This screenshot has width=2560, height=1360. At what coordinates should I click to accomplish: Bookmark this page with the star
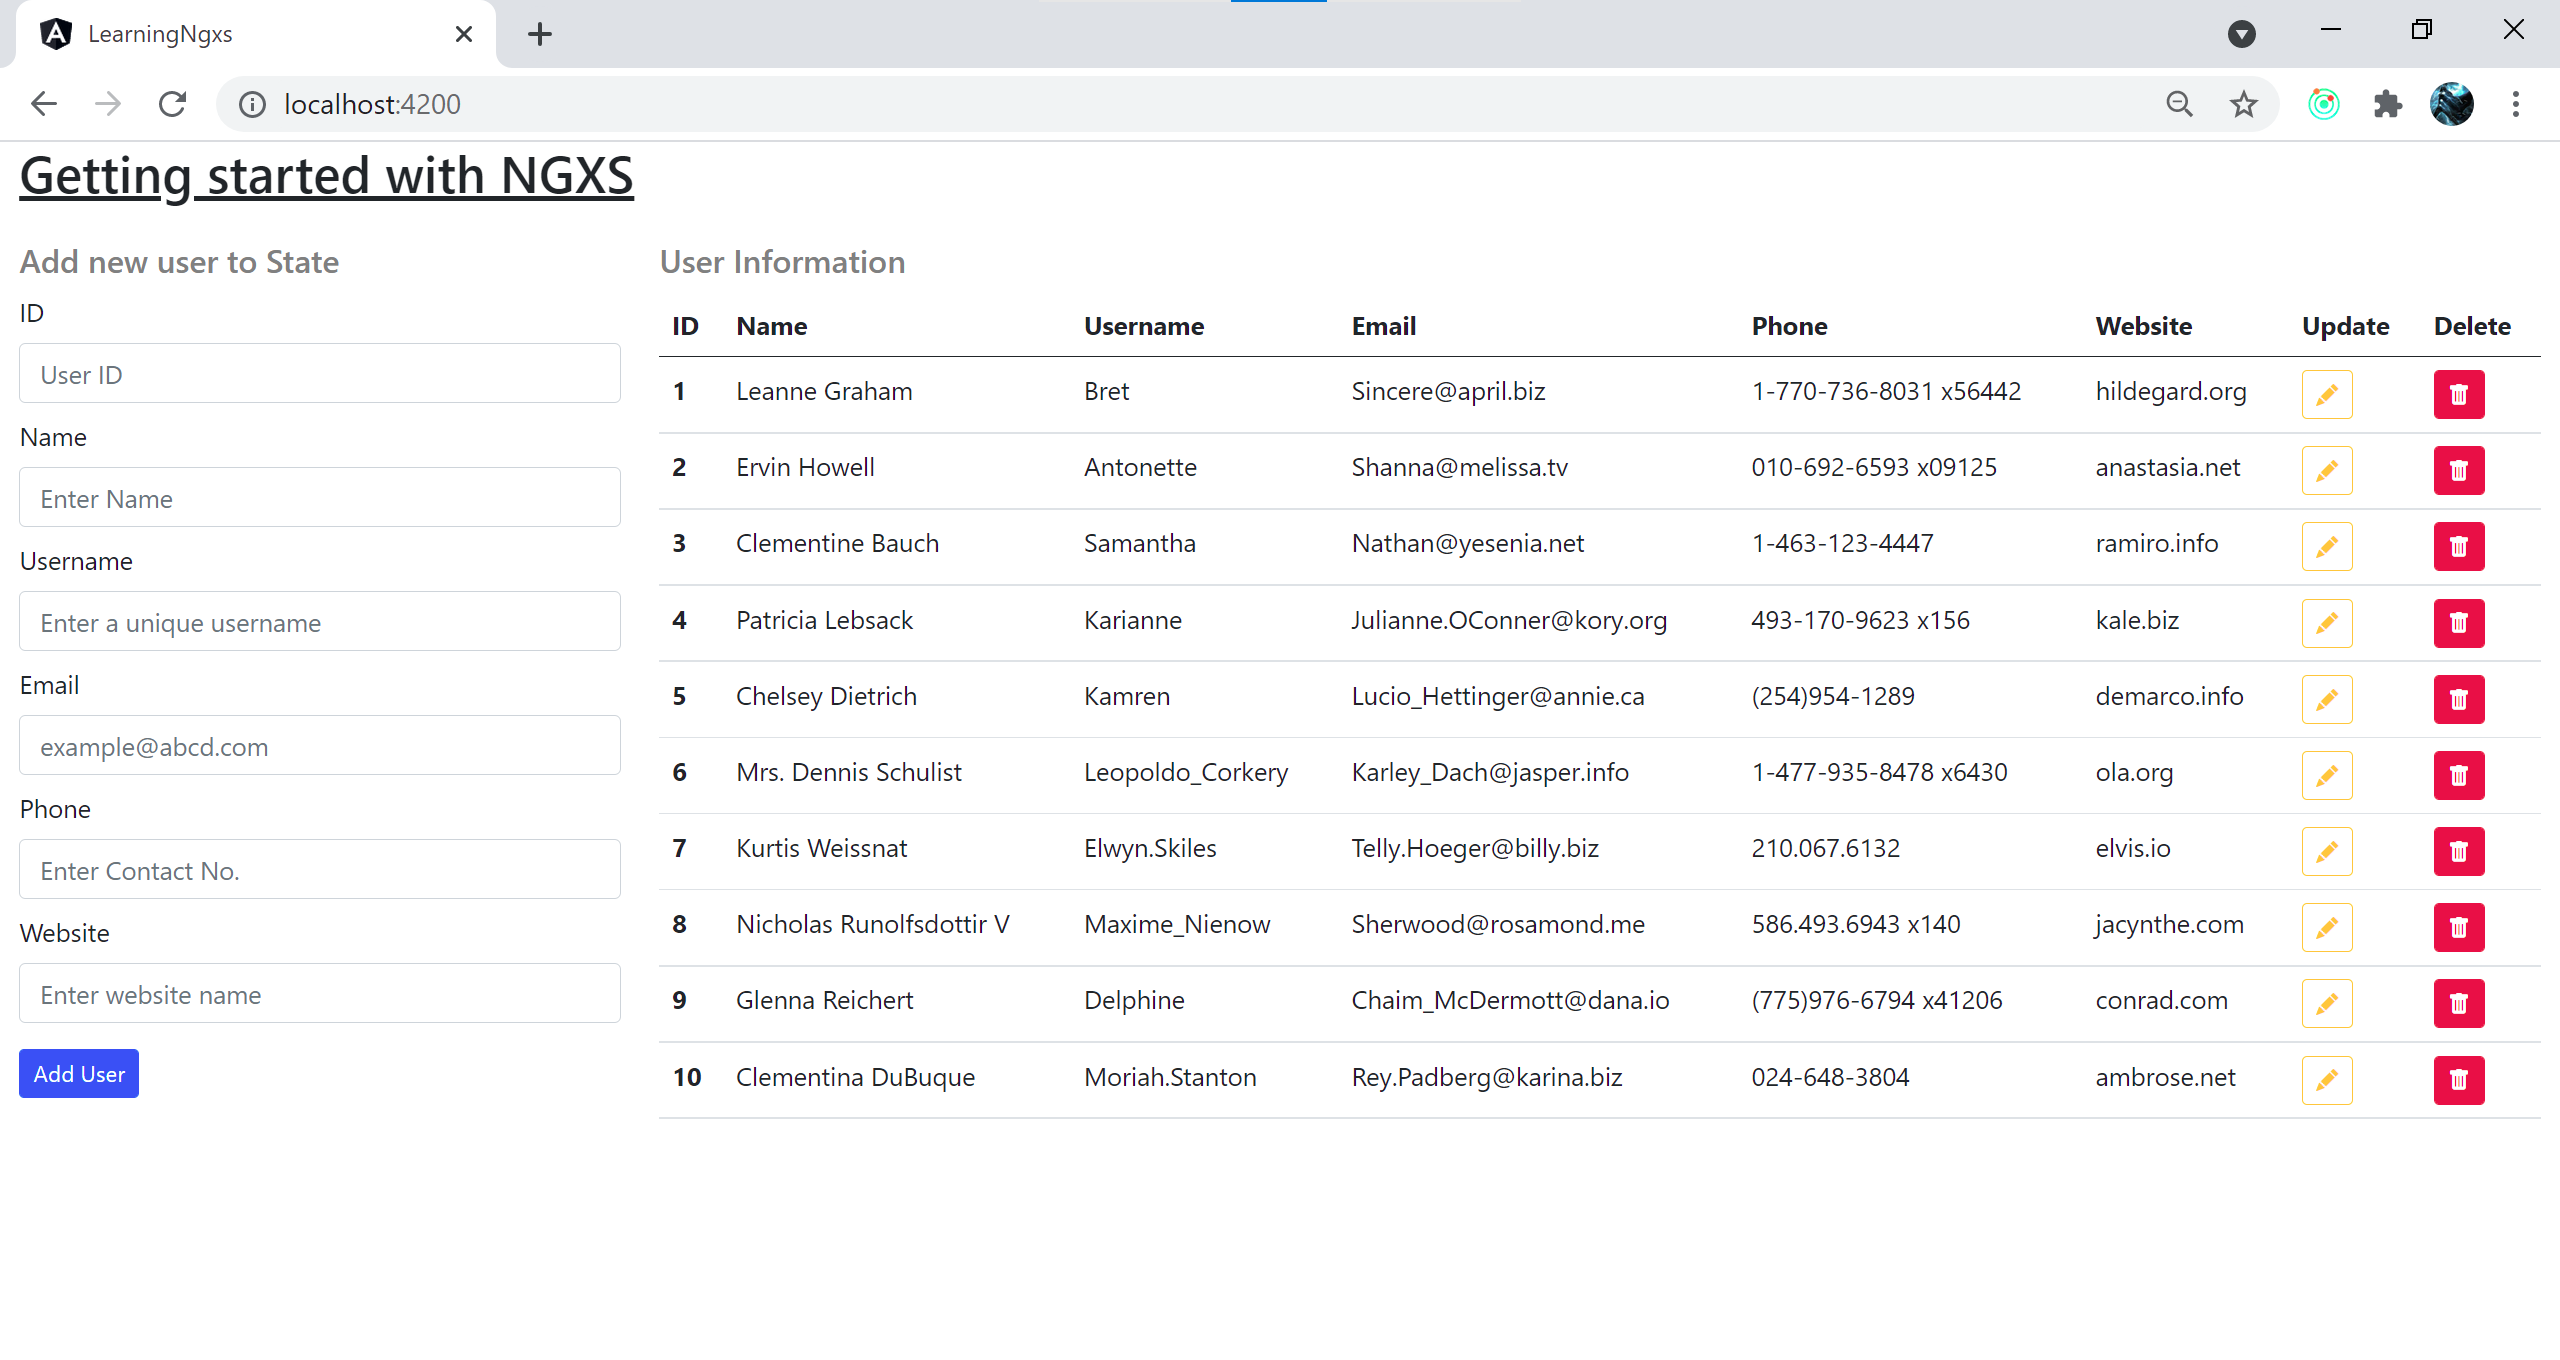[x=2243, y=104]
